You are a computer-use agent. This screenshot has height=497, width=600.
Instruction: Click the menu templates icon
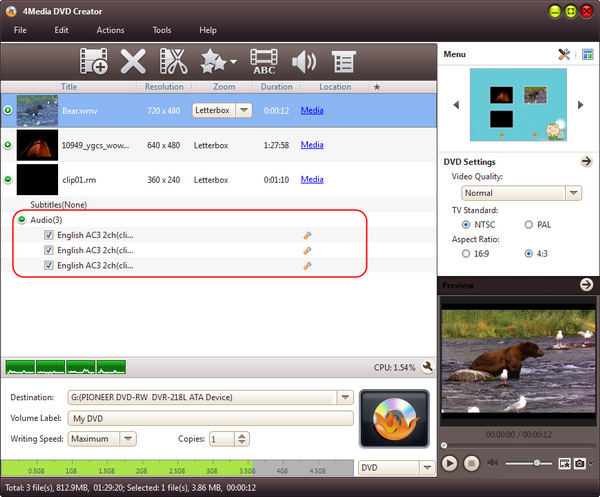[587, 54]
